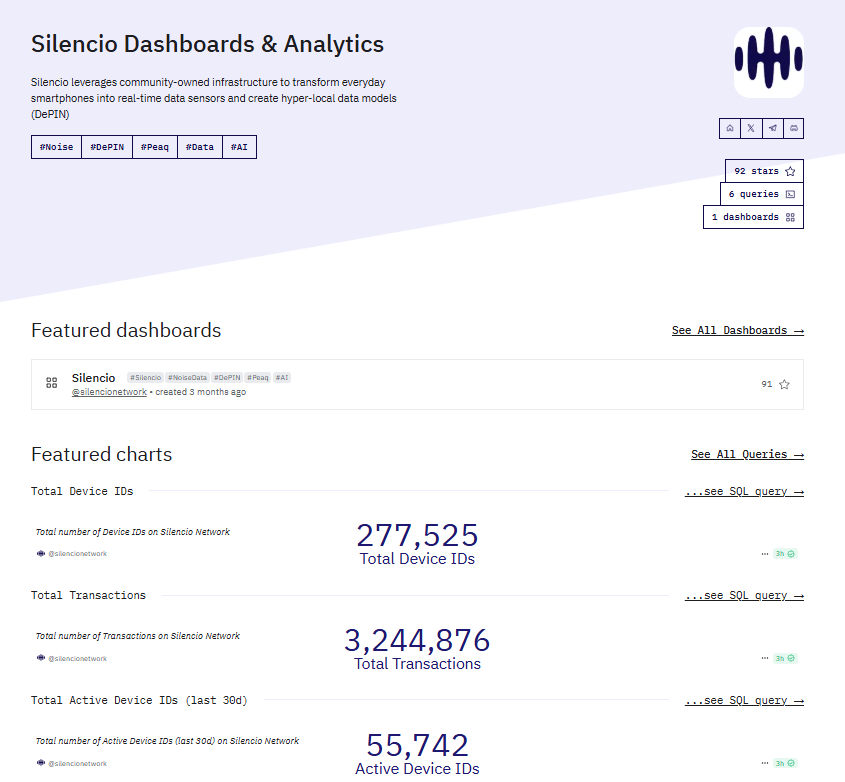Open the more options dots on Total Device IDs chart
The height and width of the screenshot is (782, 845).
tap(765, 554)
